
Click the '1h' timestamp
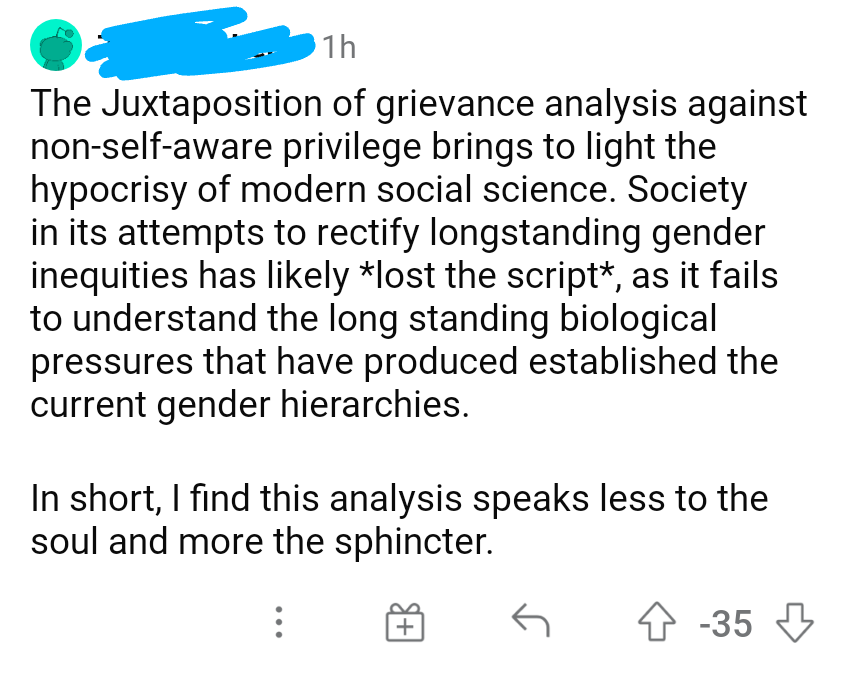tap(341, 46)
